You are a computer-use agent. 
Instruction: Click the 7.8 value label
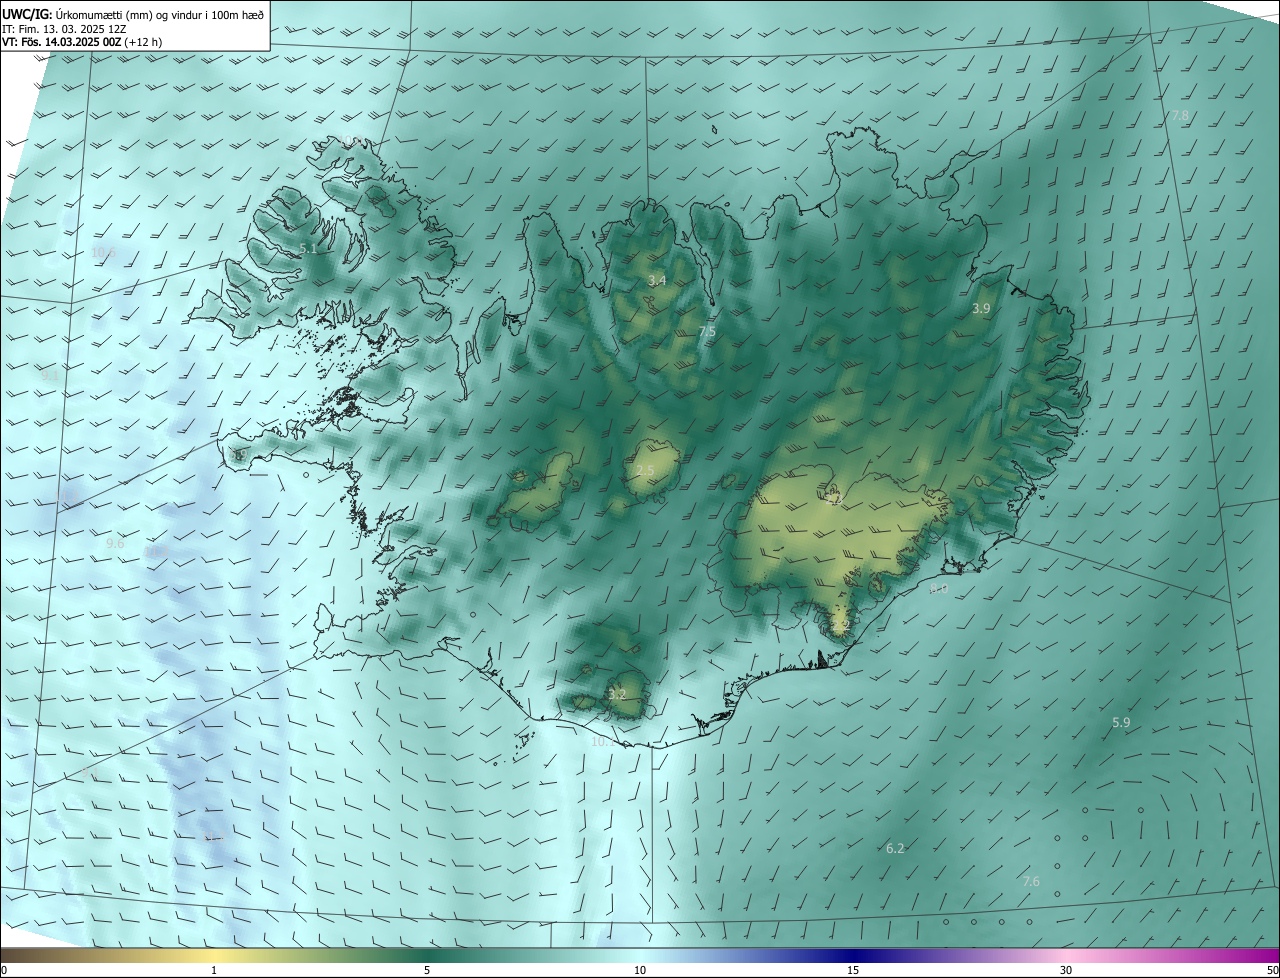[1180, 116]
